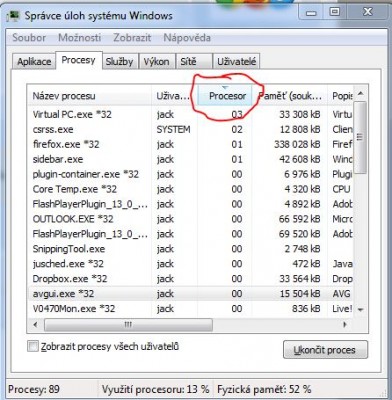
Task: Click the 69 520 kB memory value
Action: (x=299, y=234)
